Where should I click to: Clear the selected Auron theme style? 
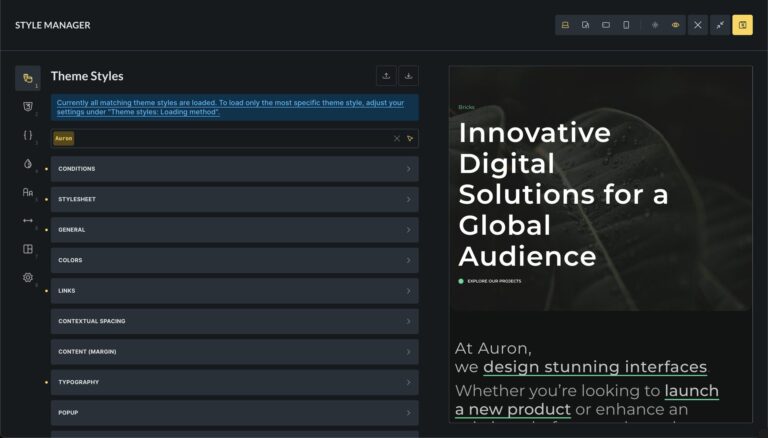[x=396, y=138]
